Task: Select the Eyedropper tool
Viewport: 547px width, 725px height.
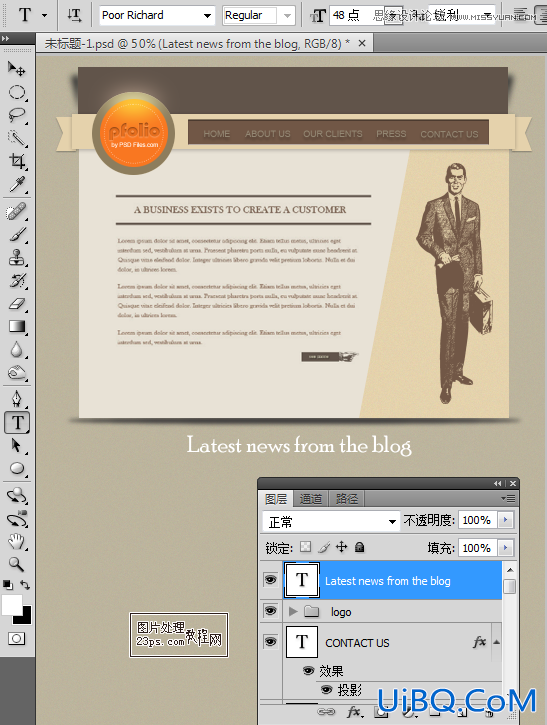Action: click(x=17, y=184)
